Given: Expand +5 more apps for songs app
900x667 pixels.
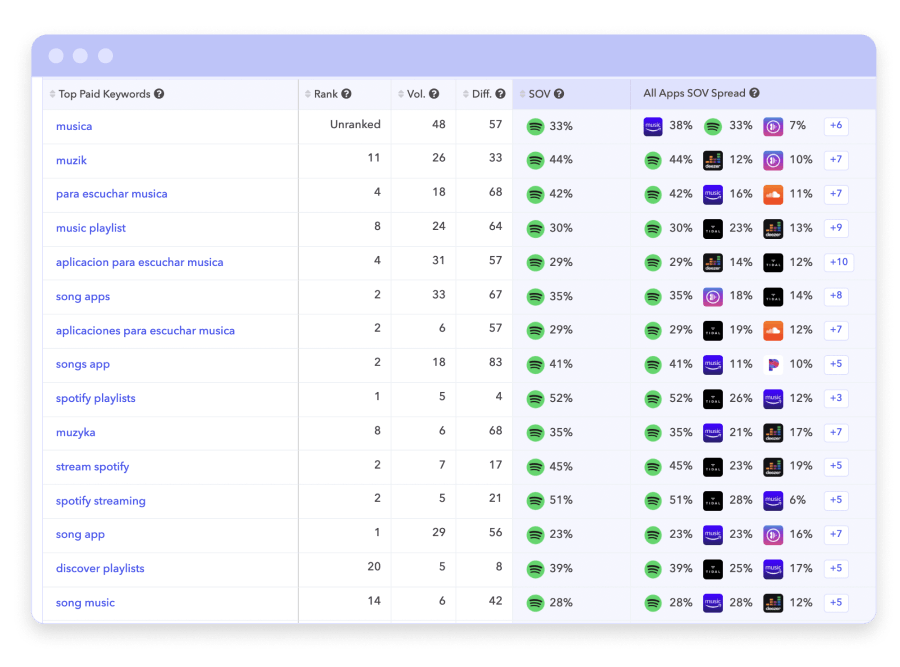Looking at the screenshot, I should (836, 364).
